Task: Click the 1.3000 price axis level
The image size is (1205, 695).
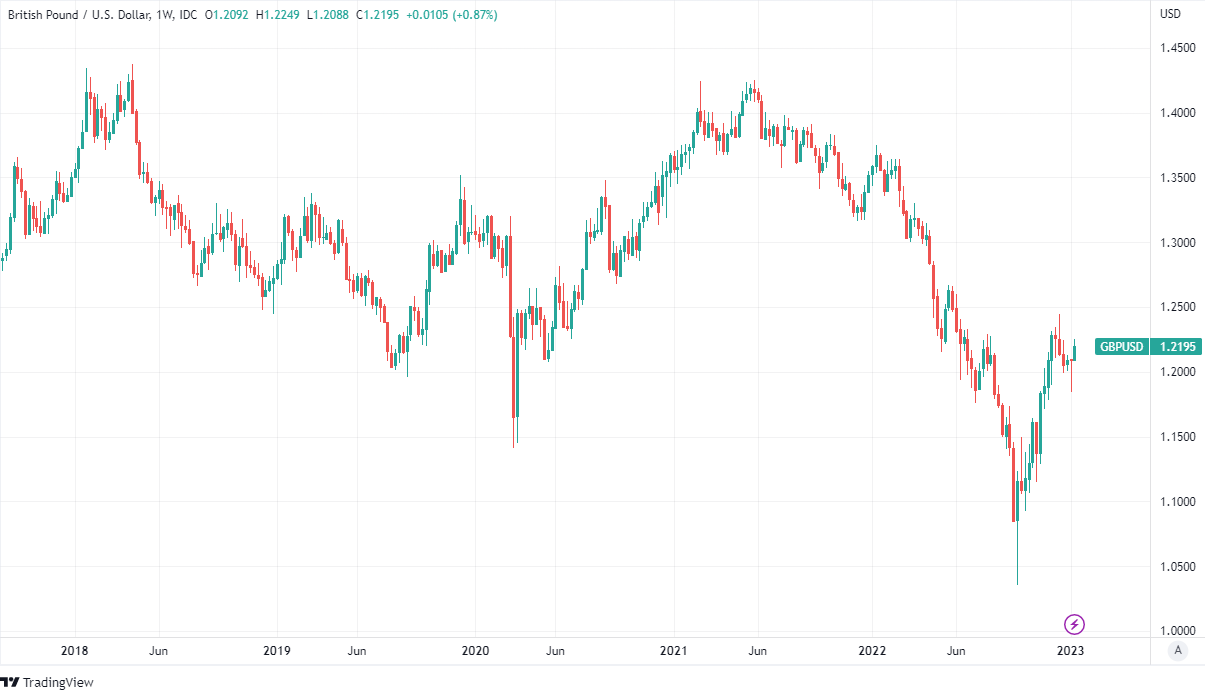Action: (1176, 243)
